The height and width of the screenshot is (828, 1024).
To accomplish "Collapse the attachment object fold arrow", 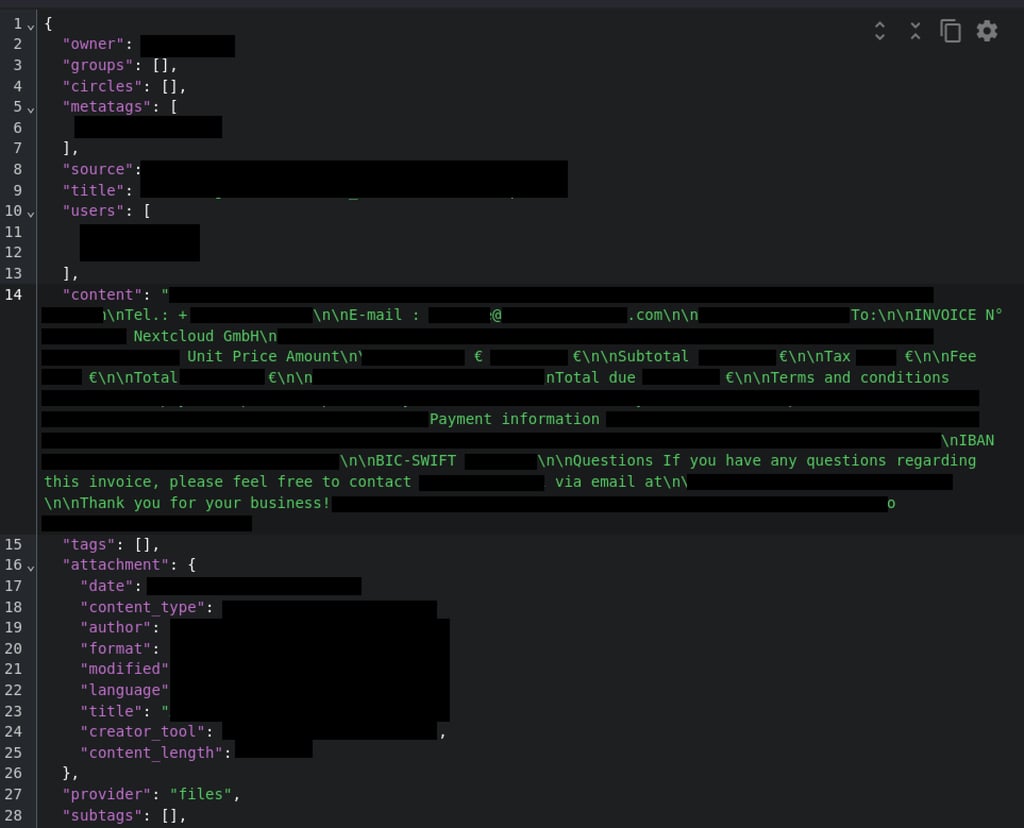I will coord(31,568).
